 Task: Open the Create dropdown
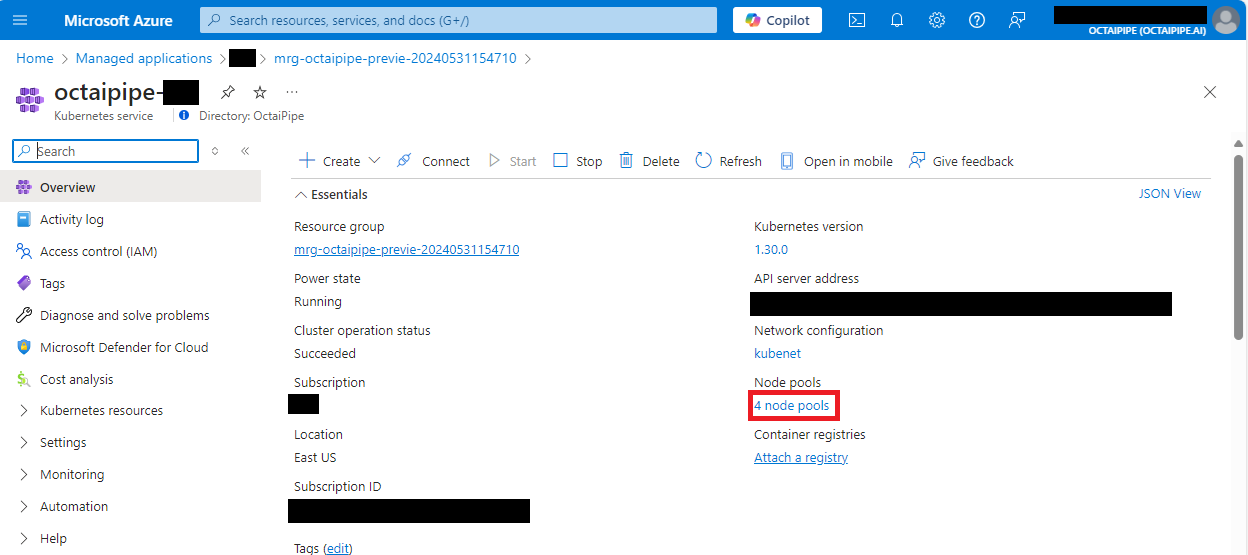pyautogui.click(x=340, y=161)
